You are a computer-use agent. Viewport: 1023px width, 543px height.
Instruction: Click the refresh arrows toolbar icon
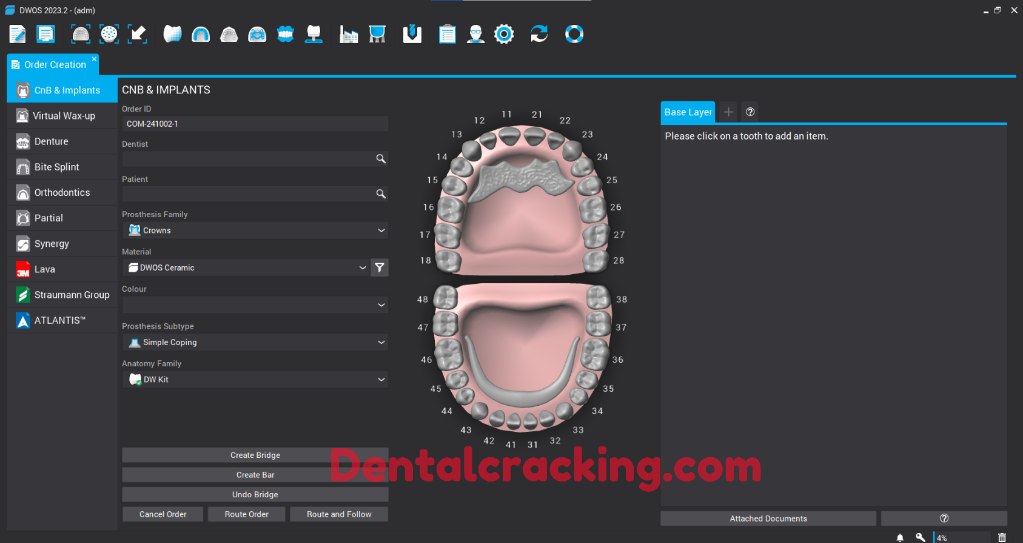539,34
